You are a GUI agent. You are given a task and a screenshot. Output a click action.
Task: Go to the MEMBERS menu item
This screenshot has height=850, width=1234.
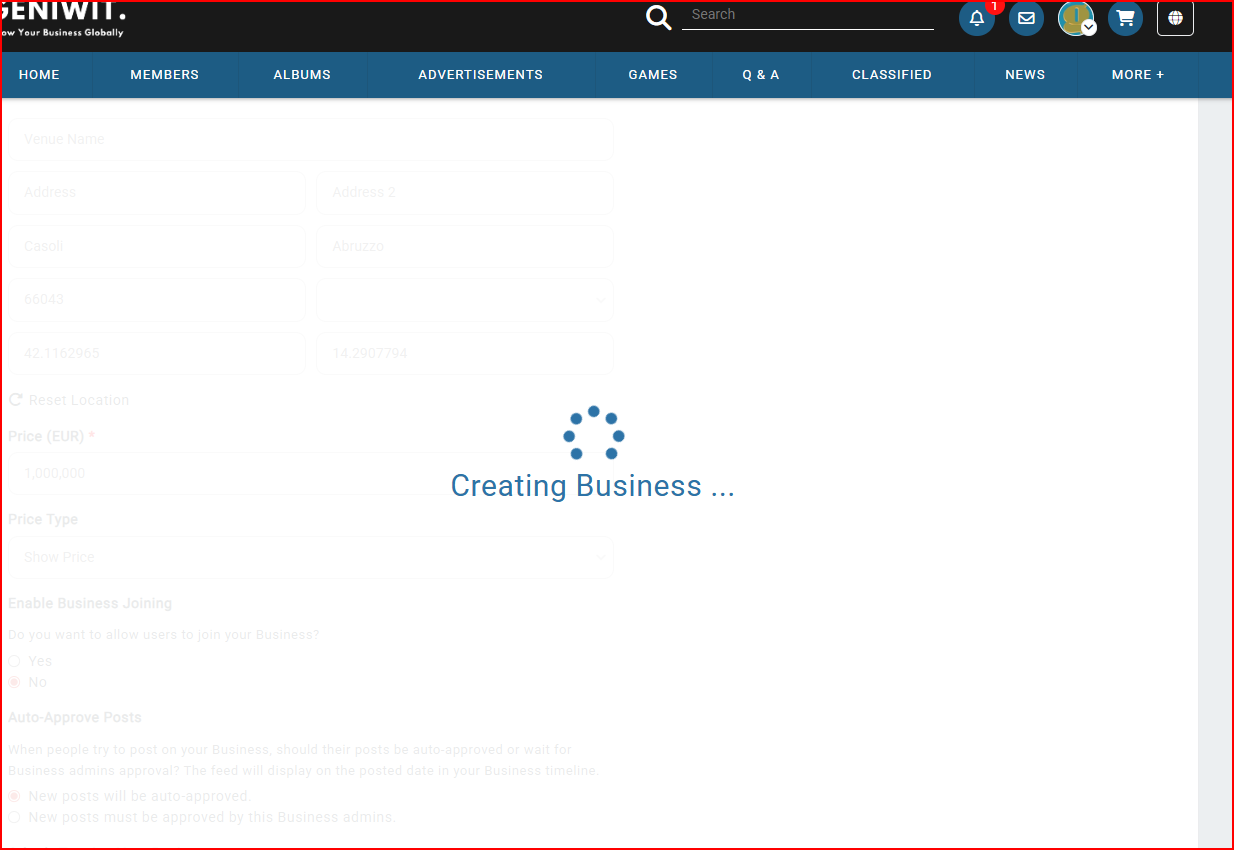[164, 75]
